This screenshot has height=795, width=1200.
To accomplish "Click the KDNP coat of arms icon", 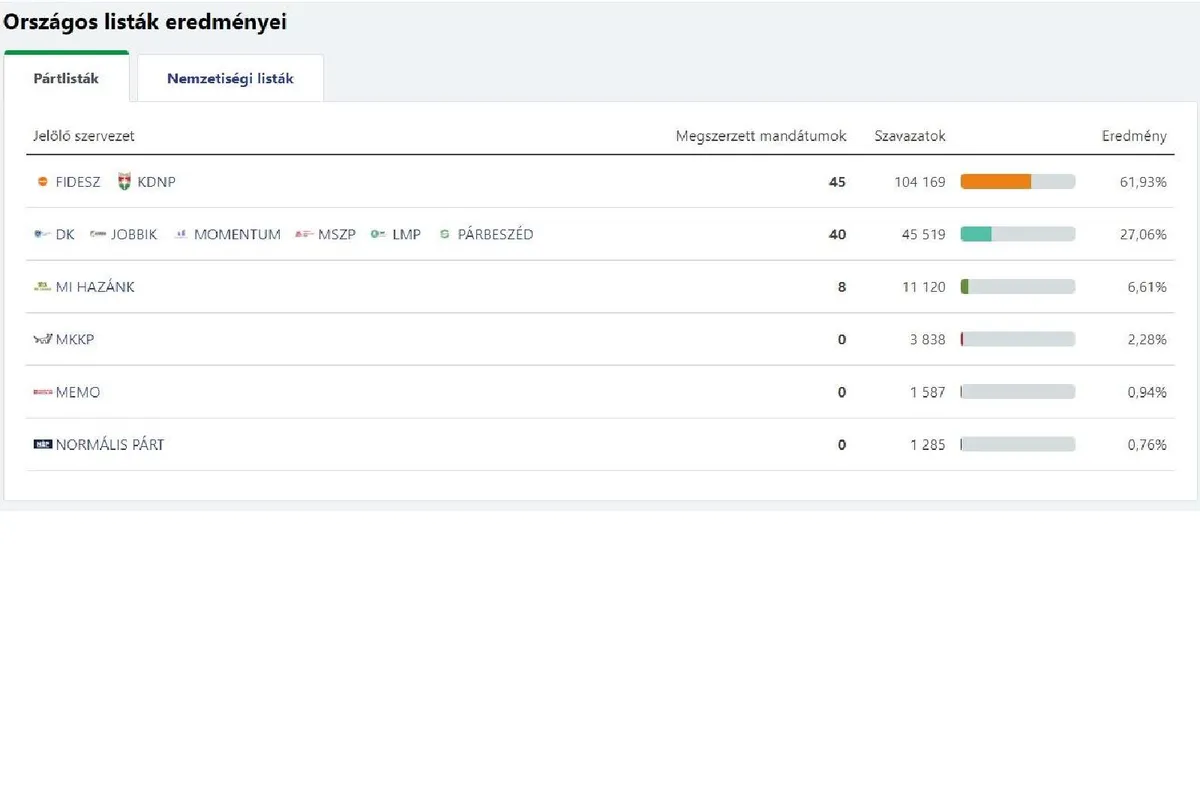I will point(124,182).
